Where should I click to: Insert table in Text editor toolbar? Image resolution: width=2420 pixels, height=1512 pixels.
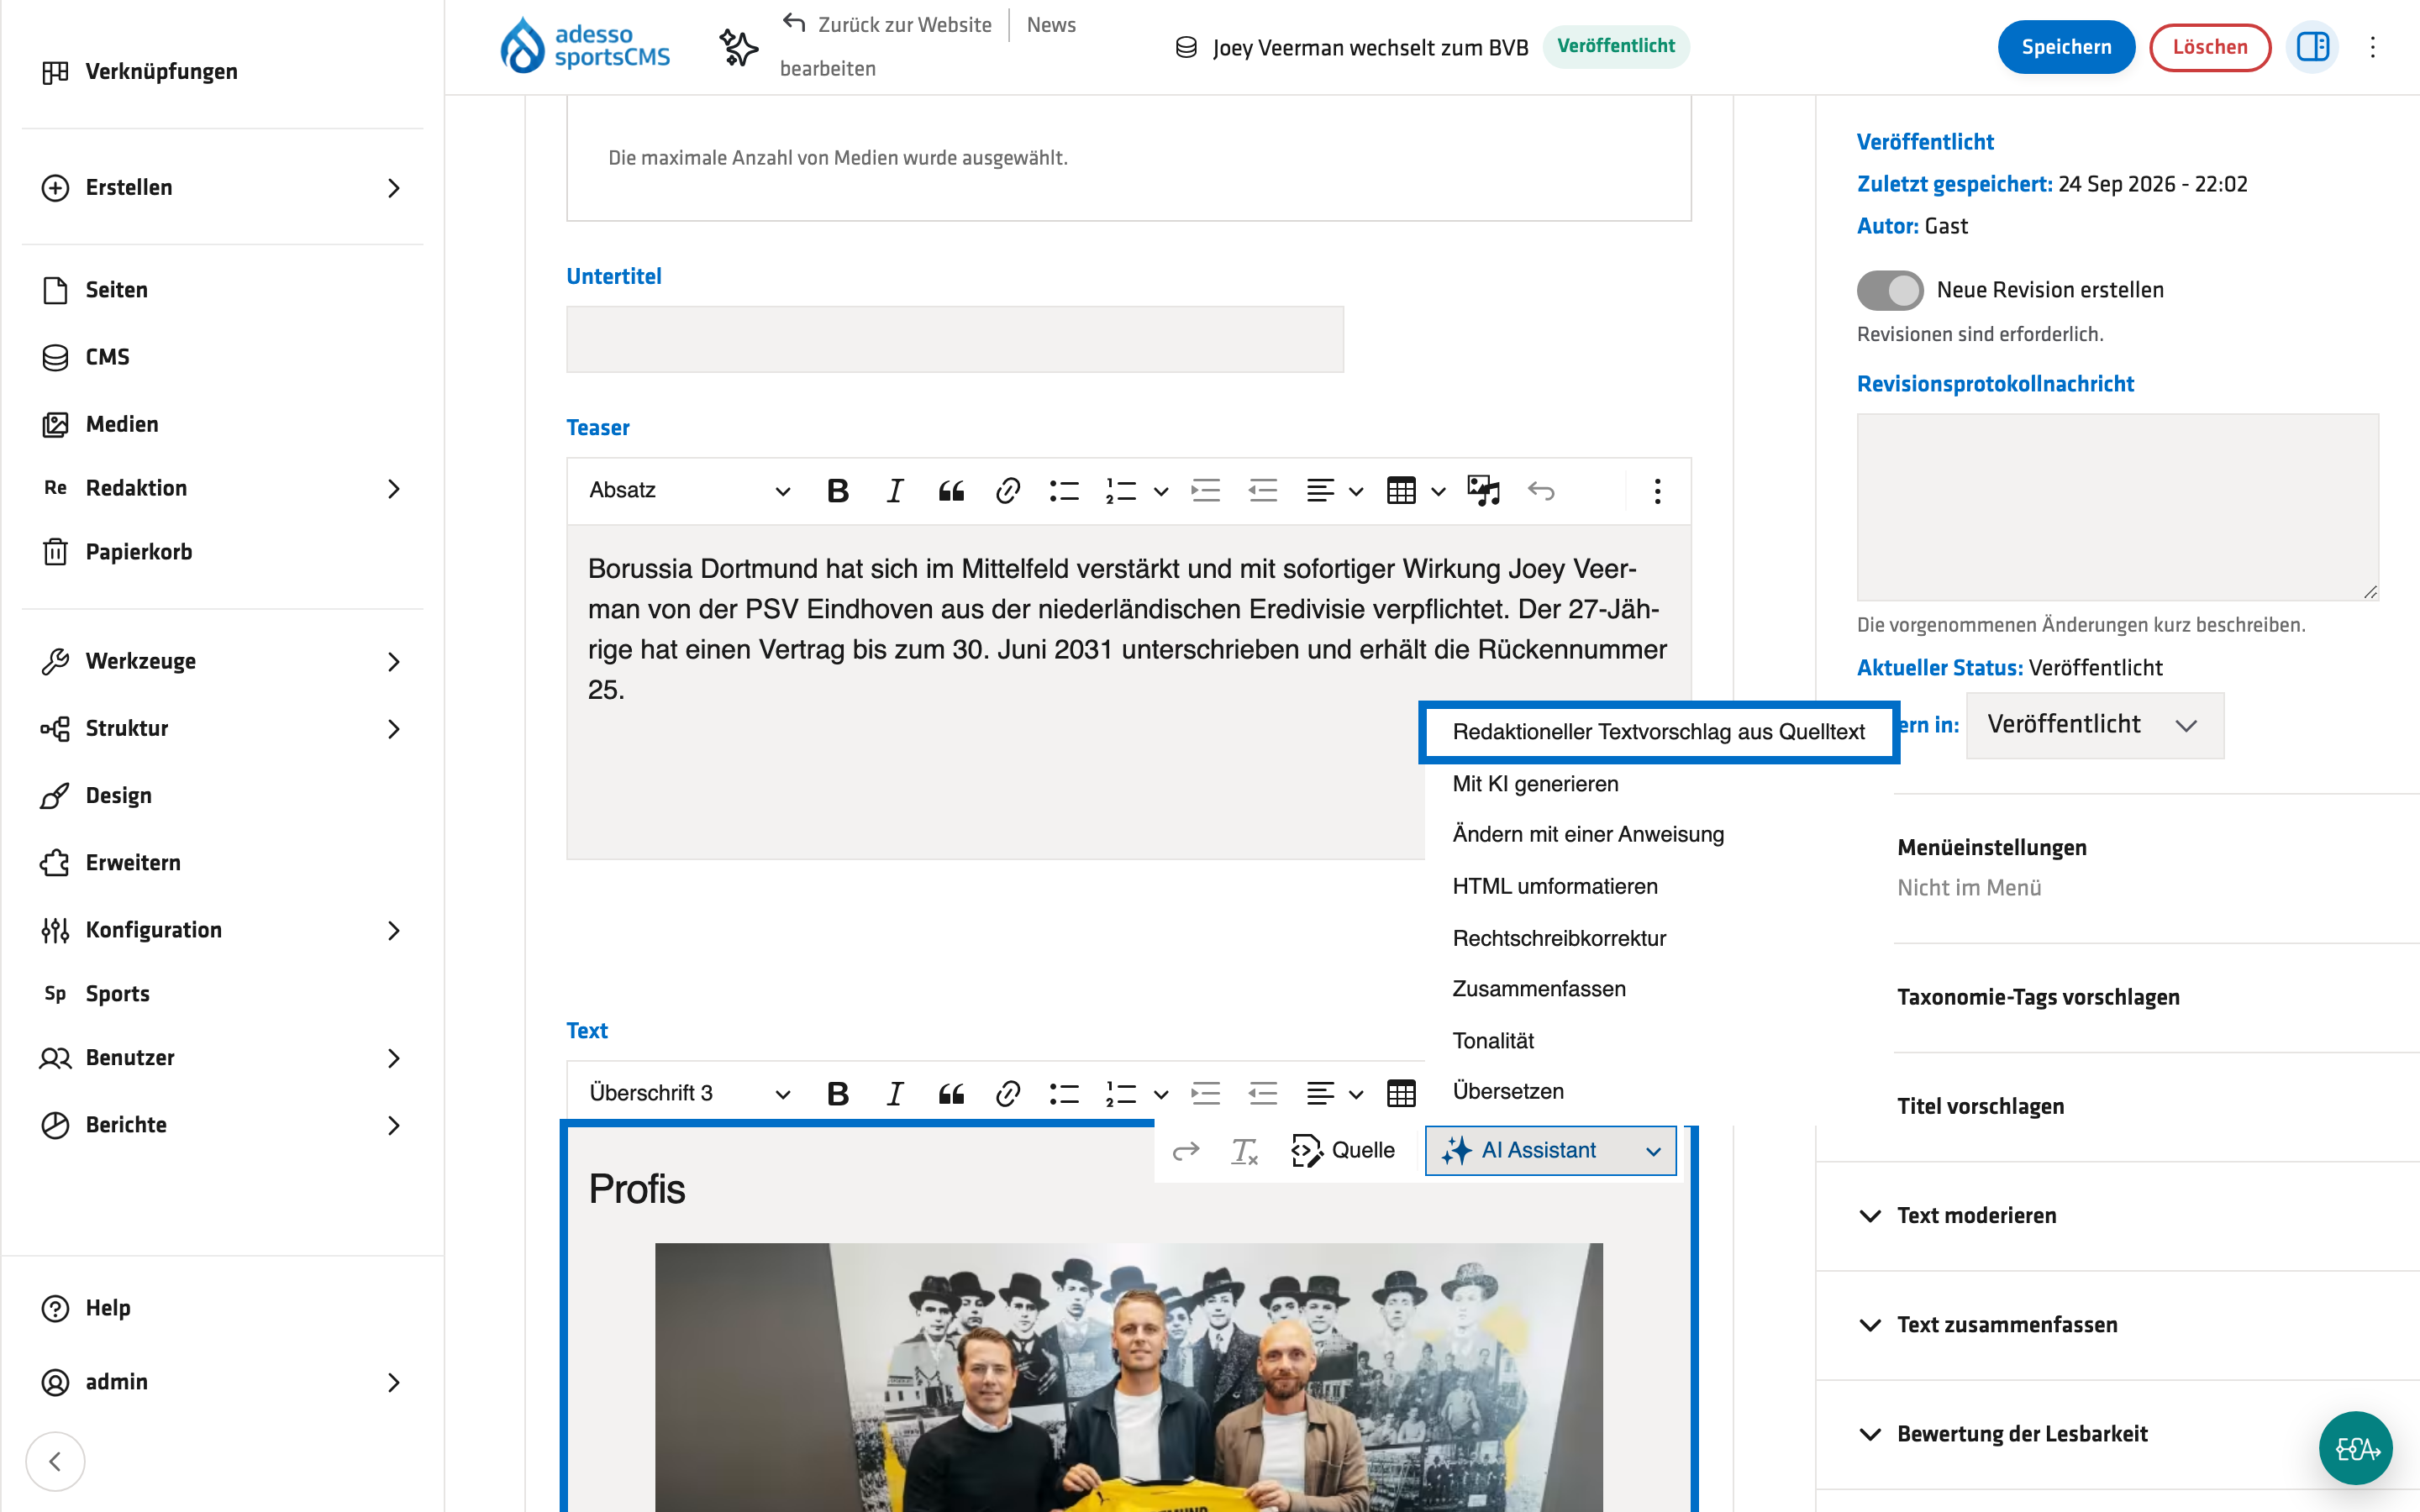[x=1401, y=1093]
